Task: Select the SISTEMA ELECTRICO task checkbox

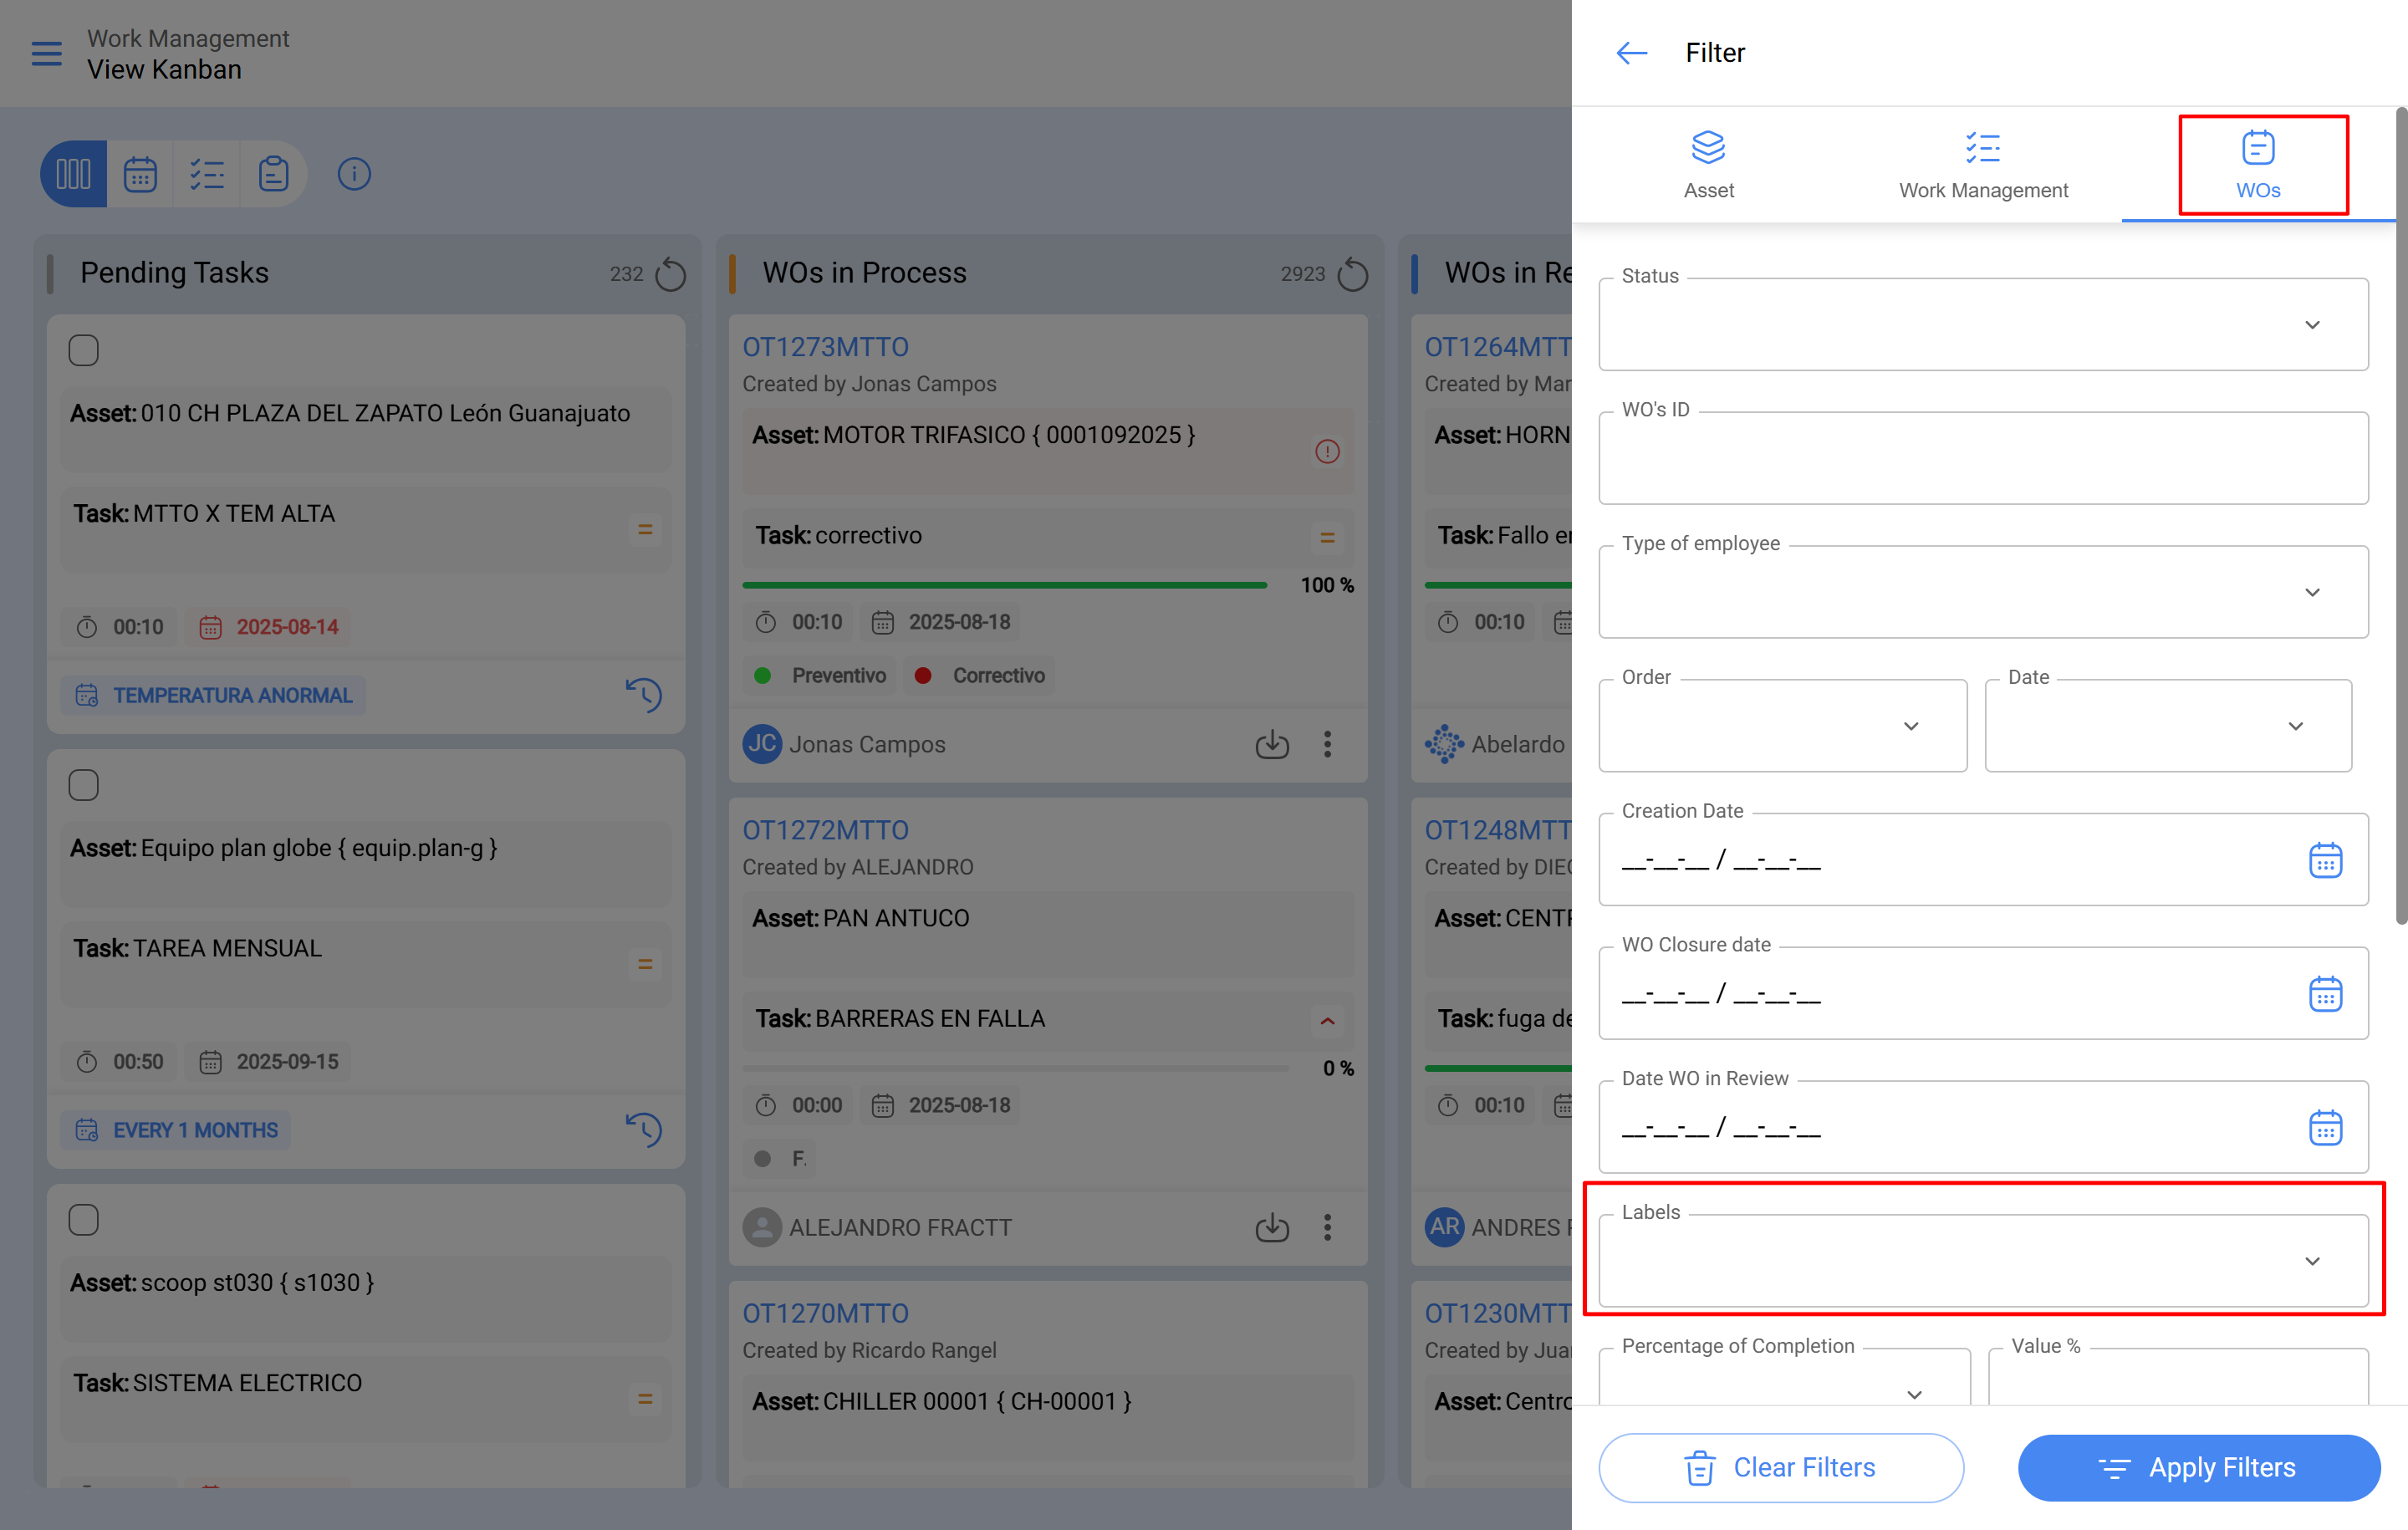Action: click(84, 1220)
